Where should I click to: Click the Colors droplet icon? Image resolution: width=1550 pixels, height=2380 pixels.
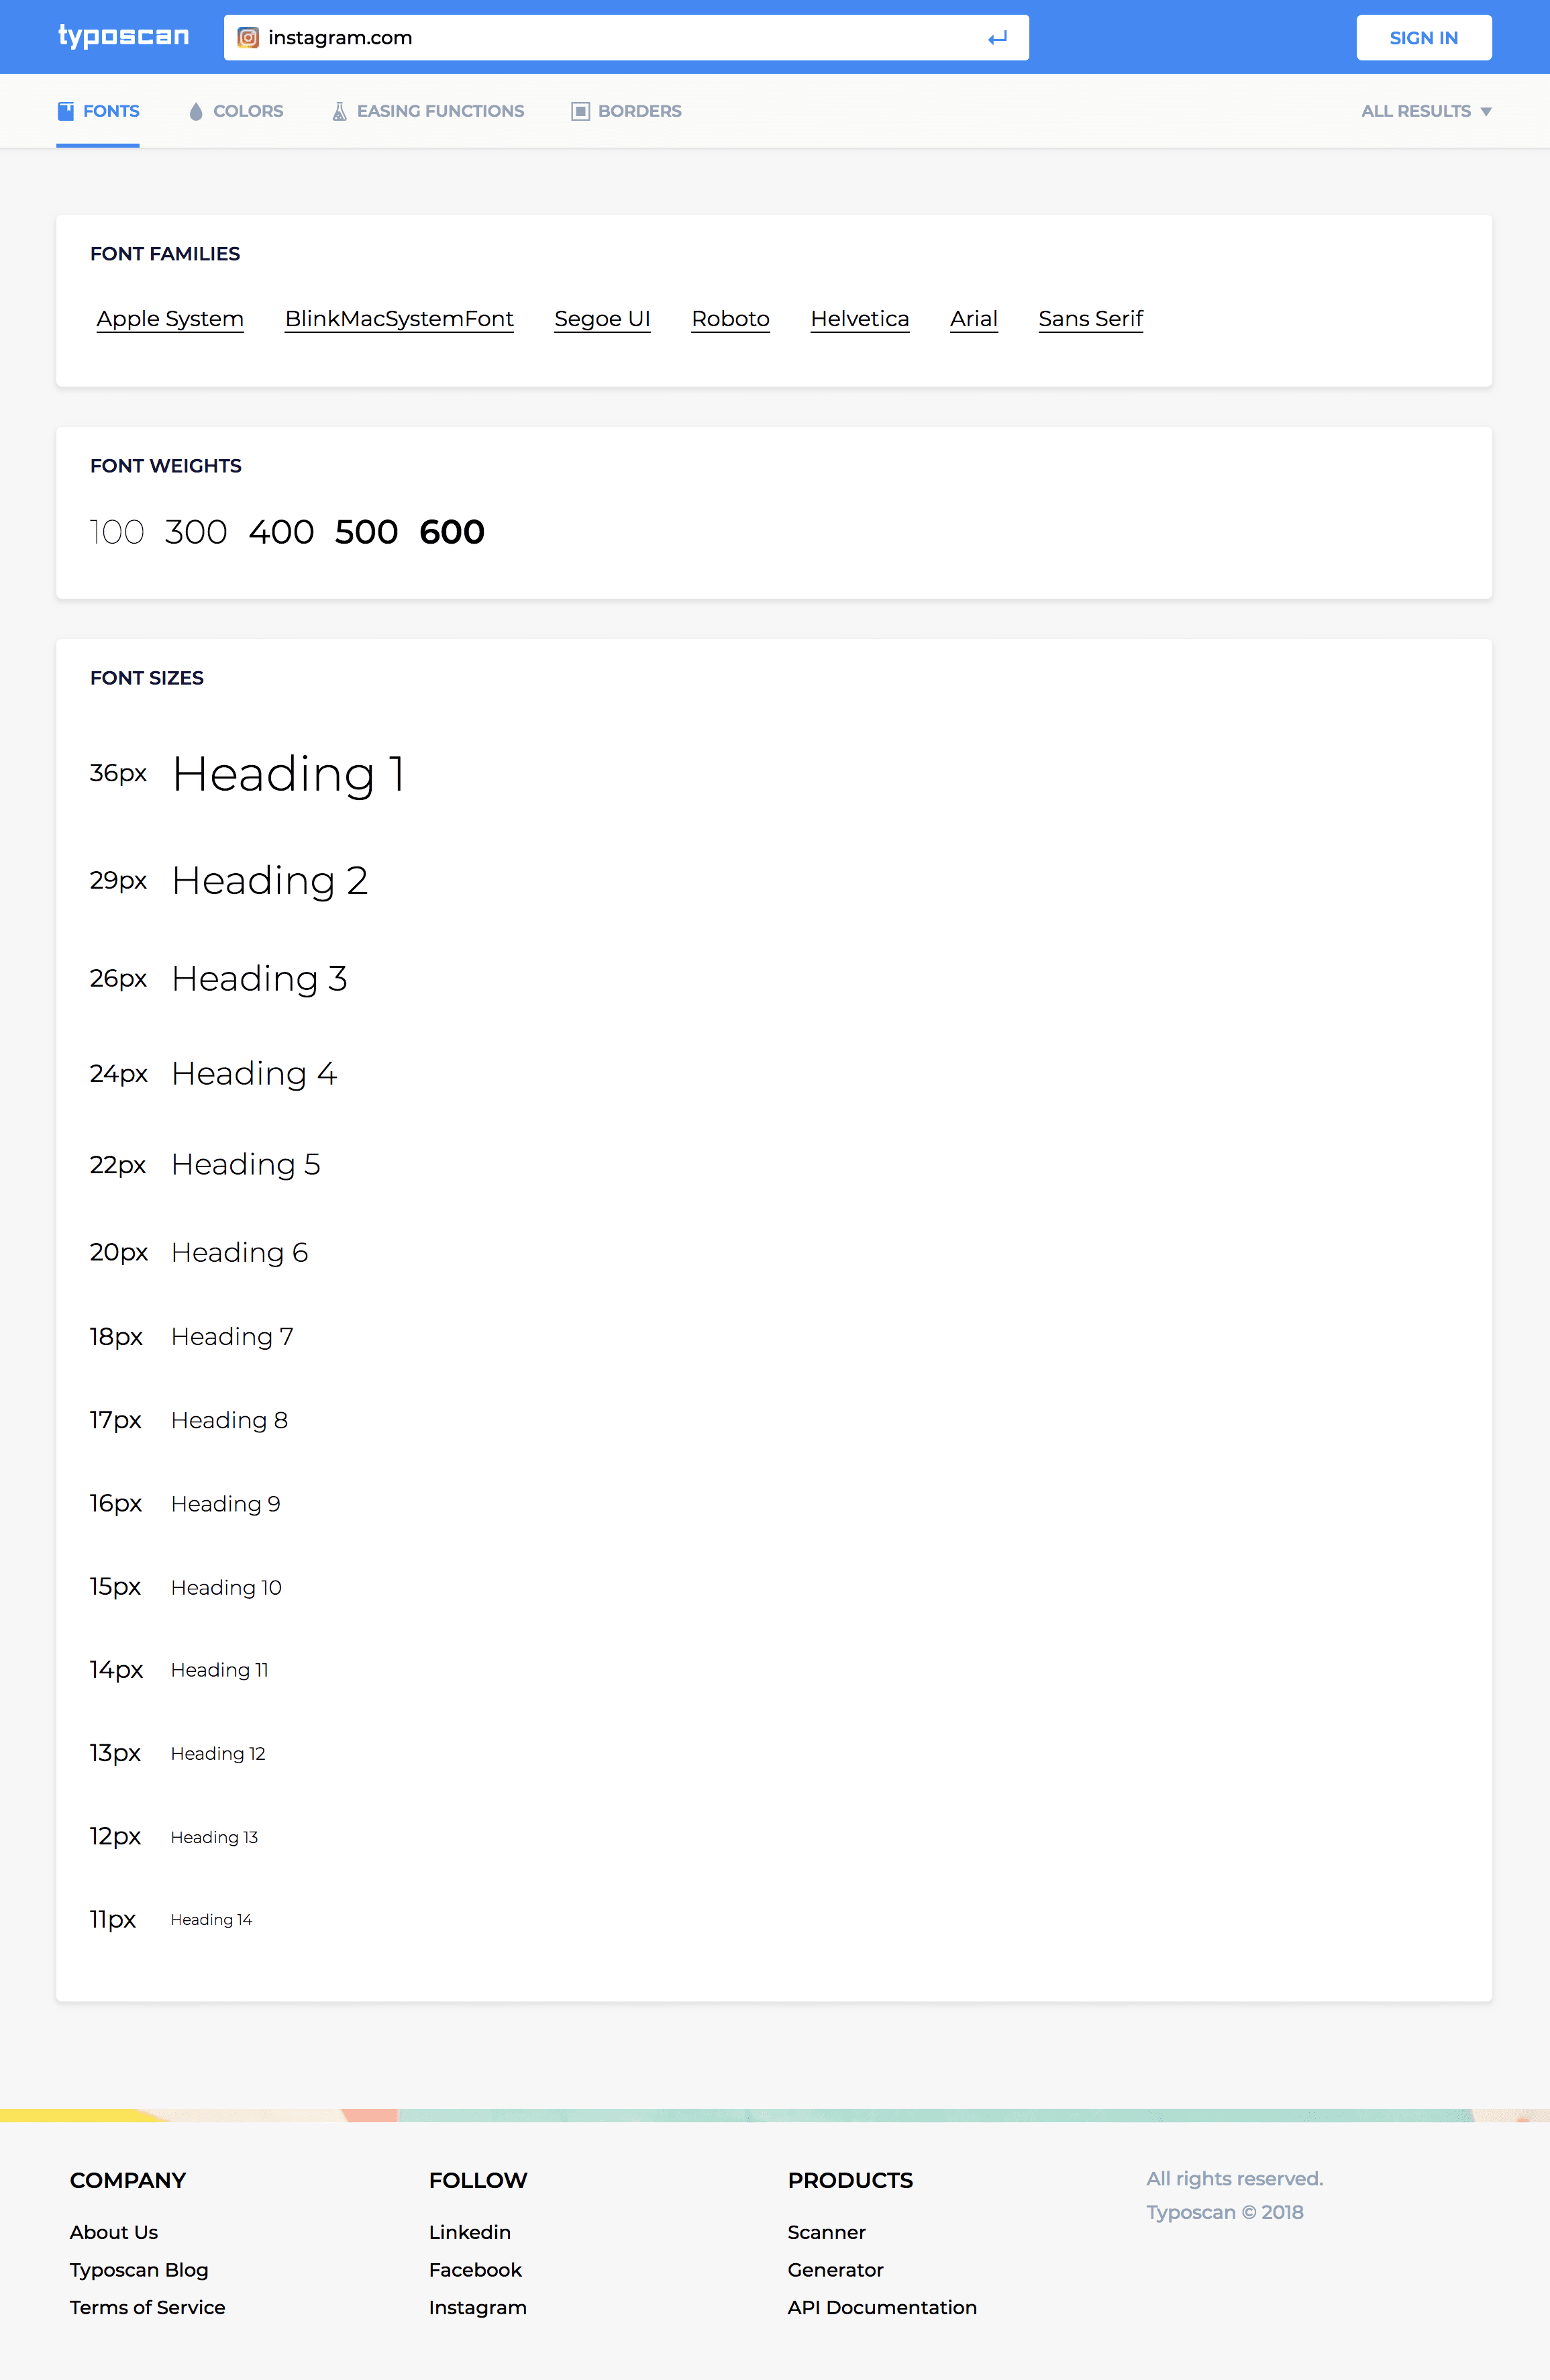[x=196, y=111]
